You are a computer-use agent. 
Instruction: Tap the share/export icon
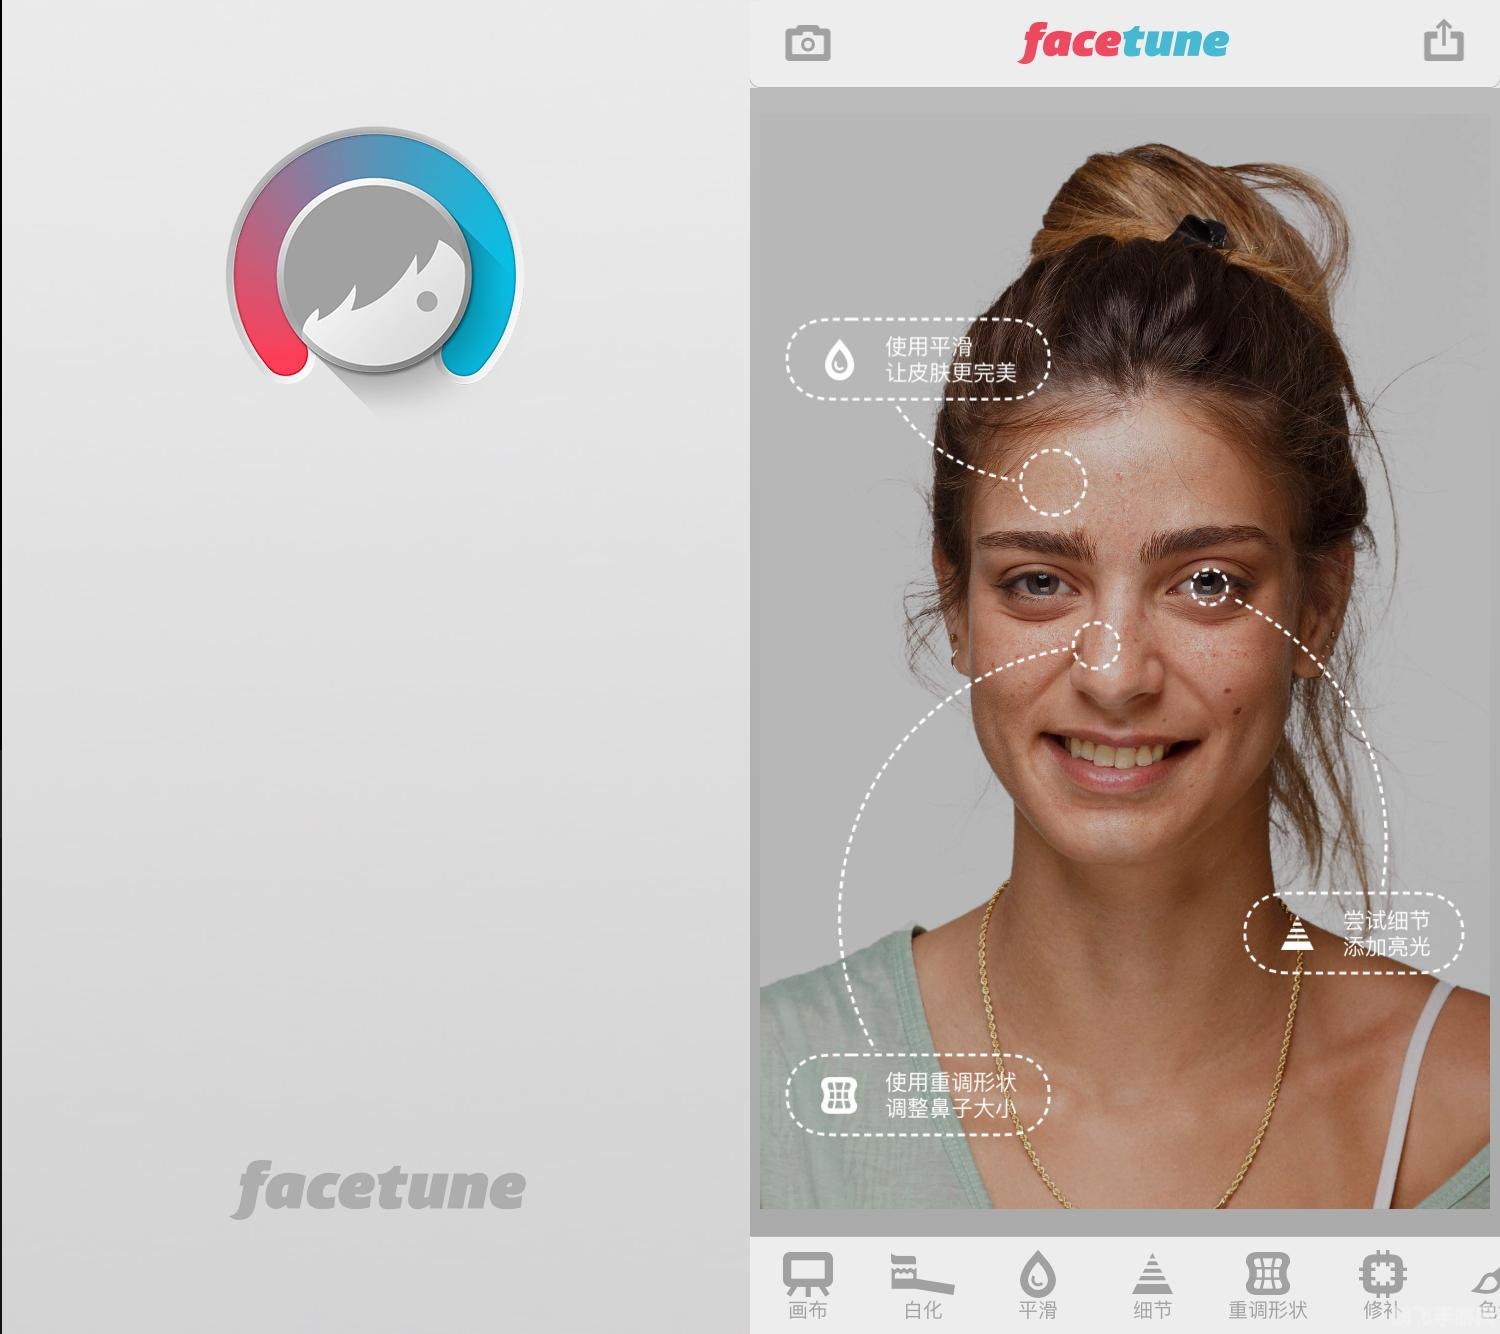pos(1443,41)
